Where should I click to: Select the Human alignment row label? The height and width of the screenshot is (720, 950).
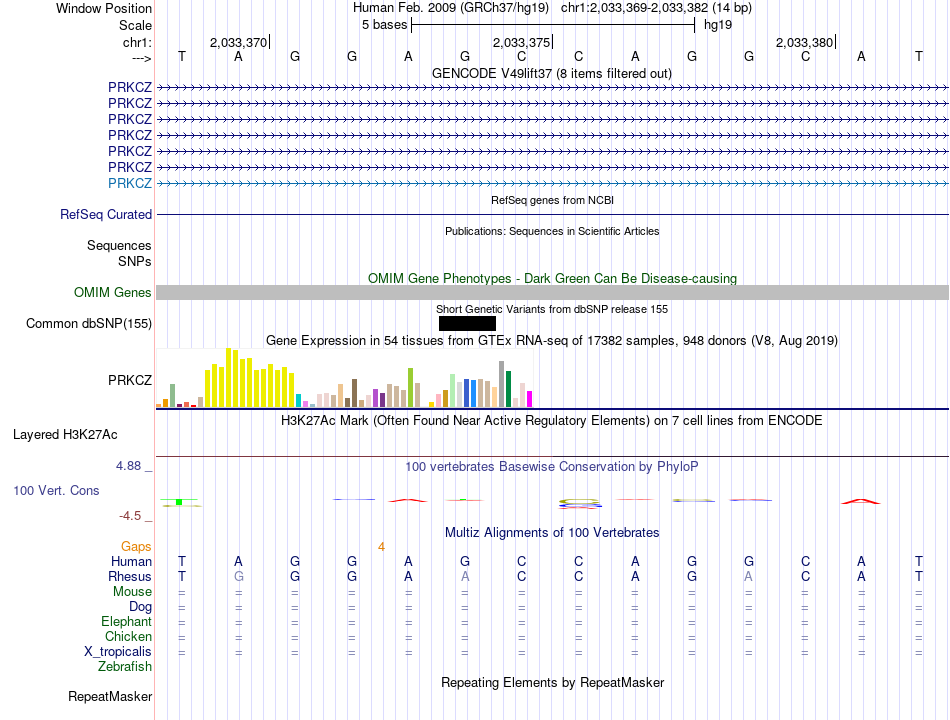pyautogui.click(x=131, y=562)
